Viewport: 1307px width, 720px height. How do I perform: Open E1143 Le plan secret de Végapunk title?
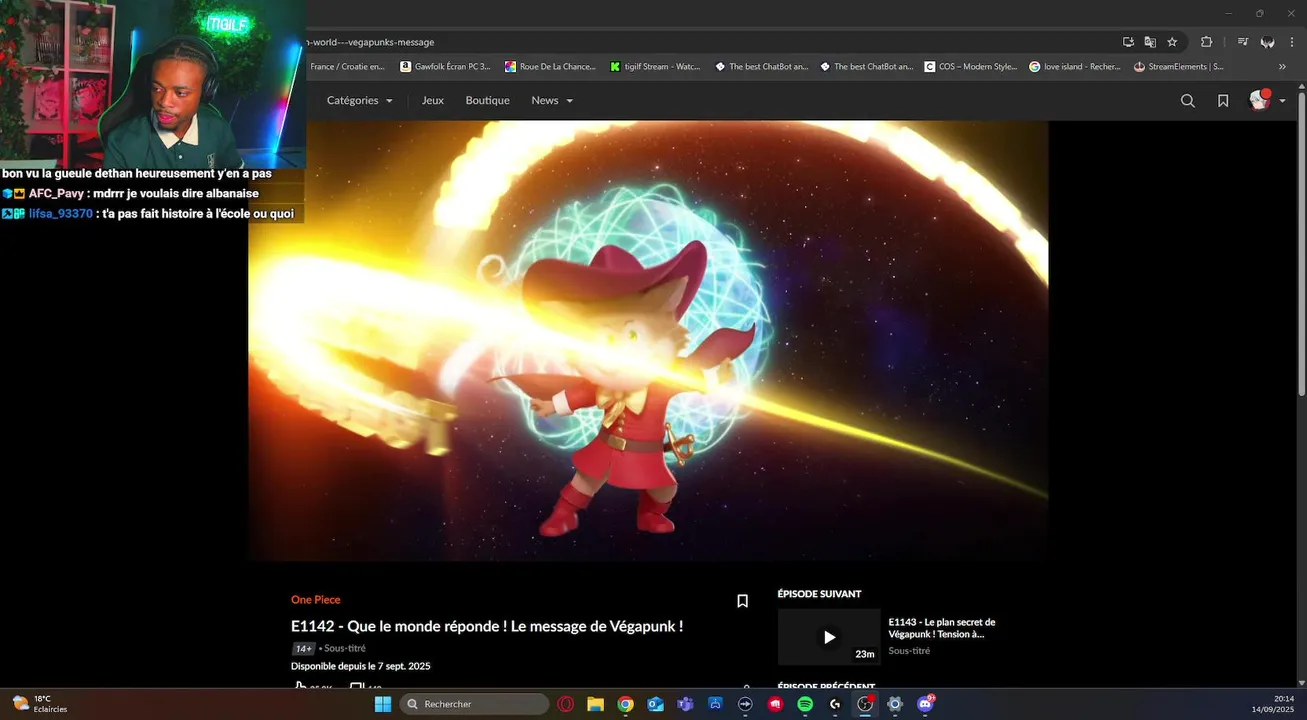pyautogui.click(x=942, y=628)
